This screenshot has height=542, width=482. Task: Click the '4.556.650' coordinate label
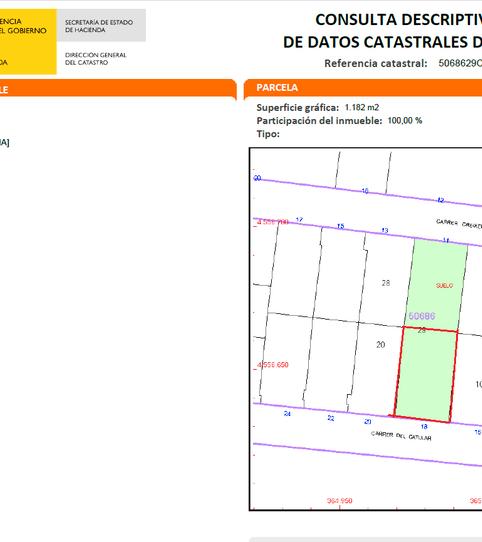point(273,365)
